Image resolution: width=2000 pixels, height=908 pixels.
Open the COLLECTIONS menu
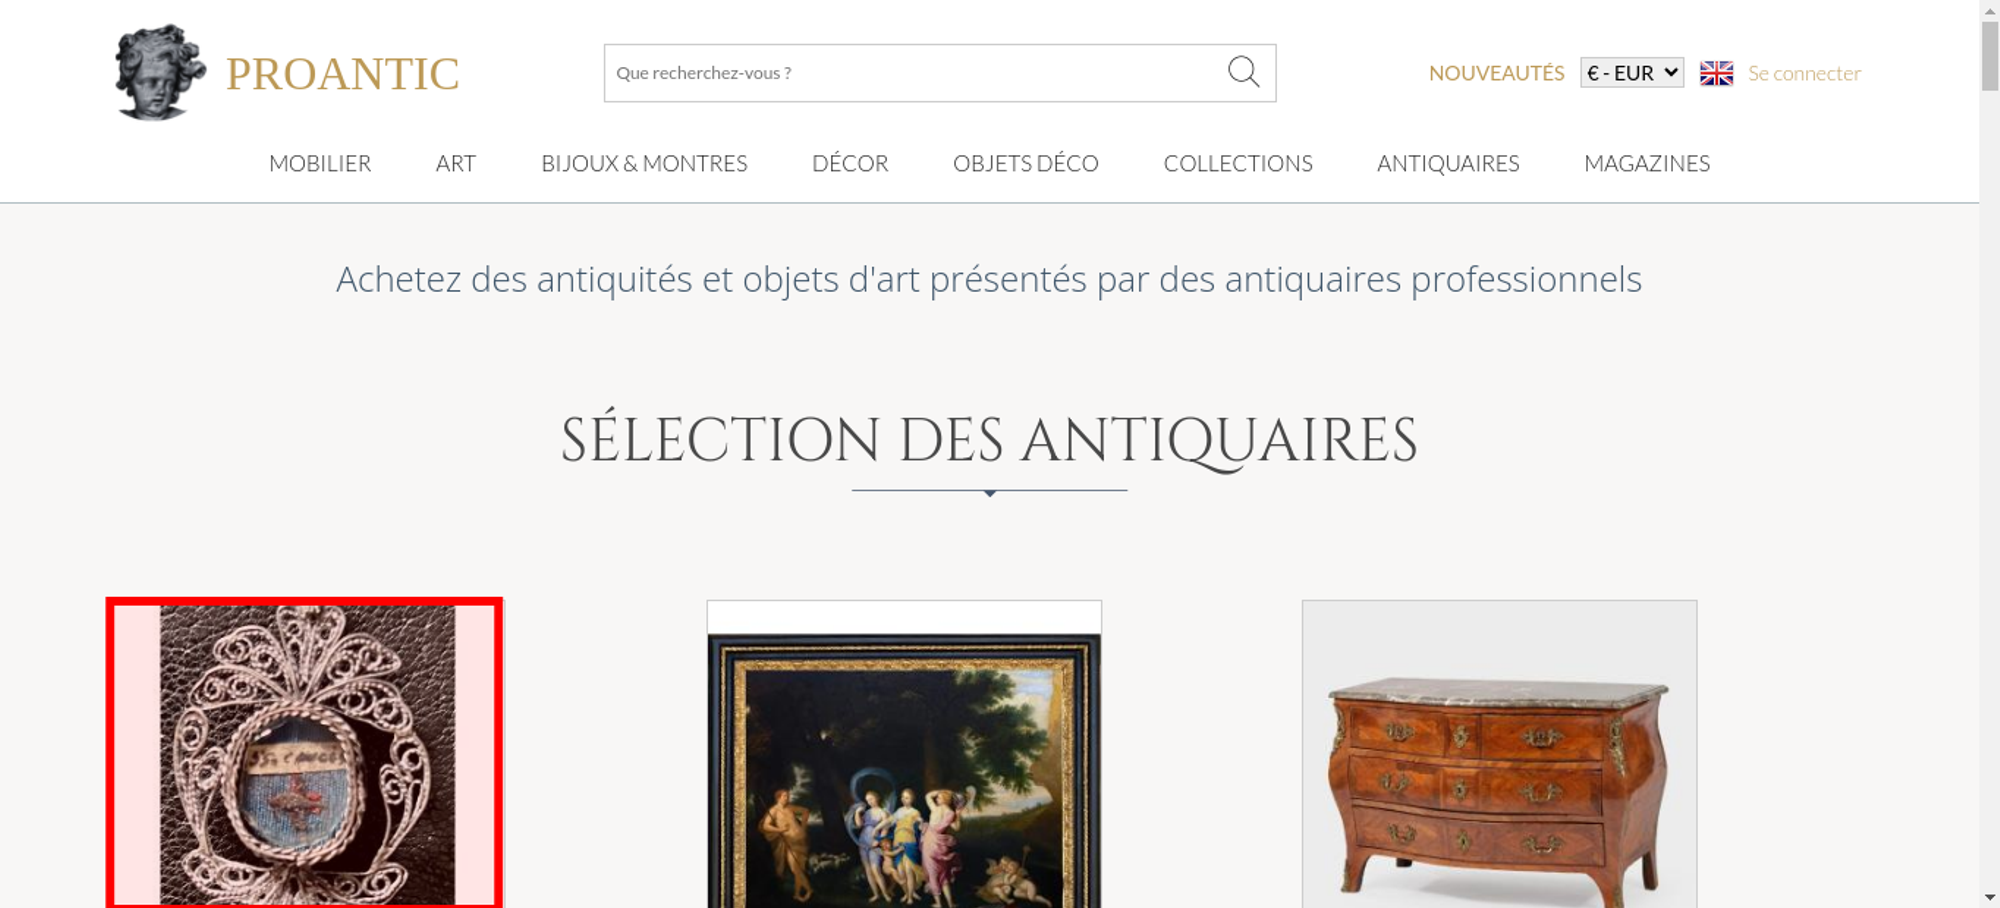[x=1238, y=163]
